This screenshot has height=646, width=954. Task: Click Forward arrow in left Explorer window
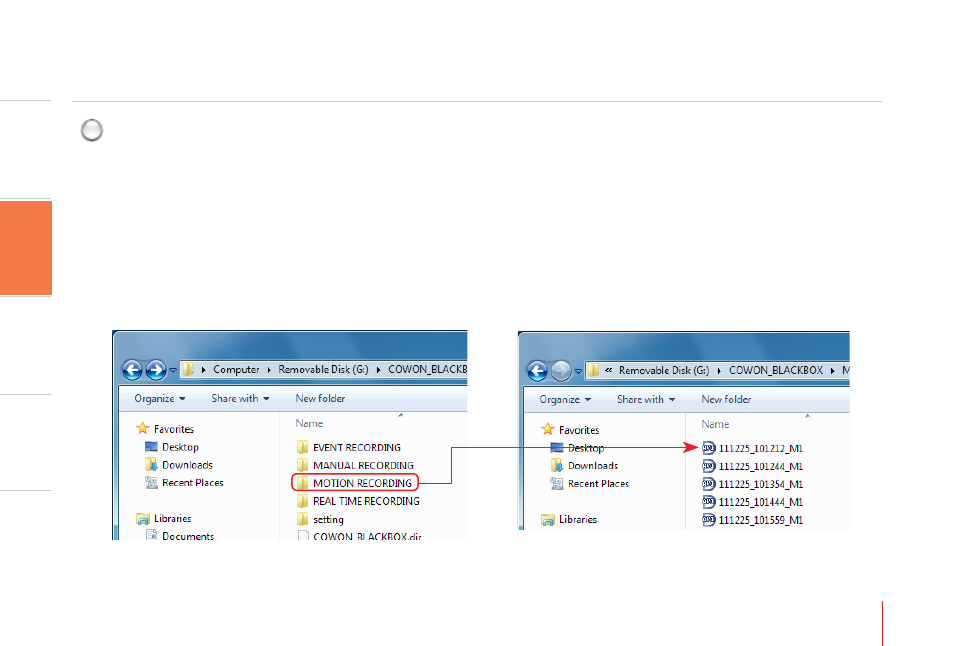(156, 369)
